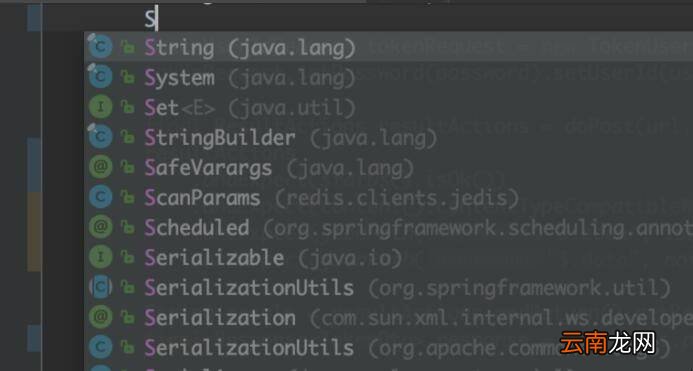This screenshot has height=371, width=693.
Task: Click the interface icon beside Serializable
Action: [x=100, y=257]
